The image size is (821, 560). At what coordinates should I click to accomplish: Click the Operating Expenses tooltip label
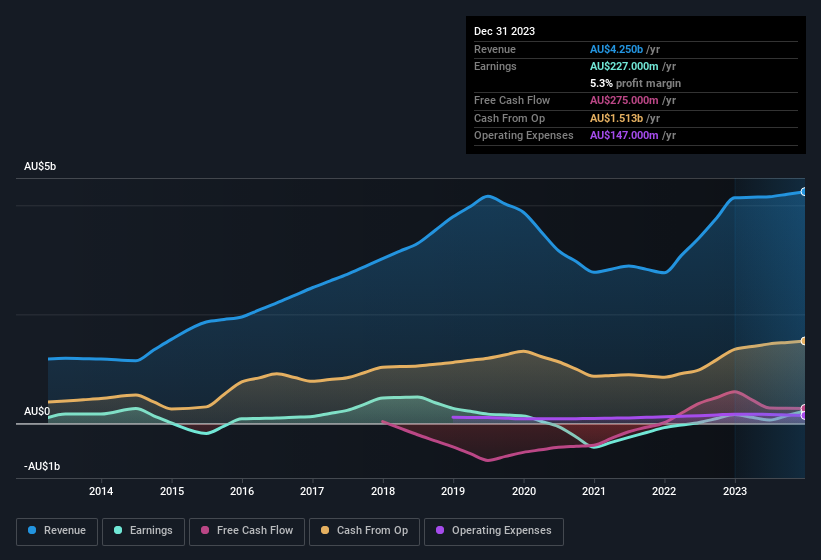(524, 136)
